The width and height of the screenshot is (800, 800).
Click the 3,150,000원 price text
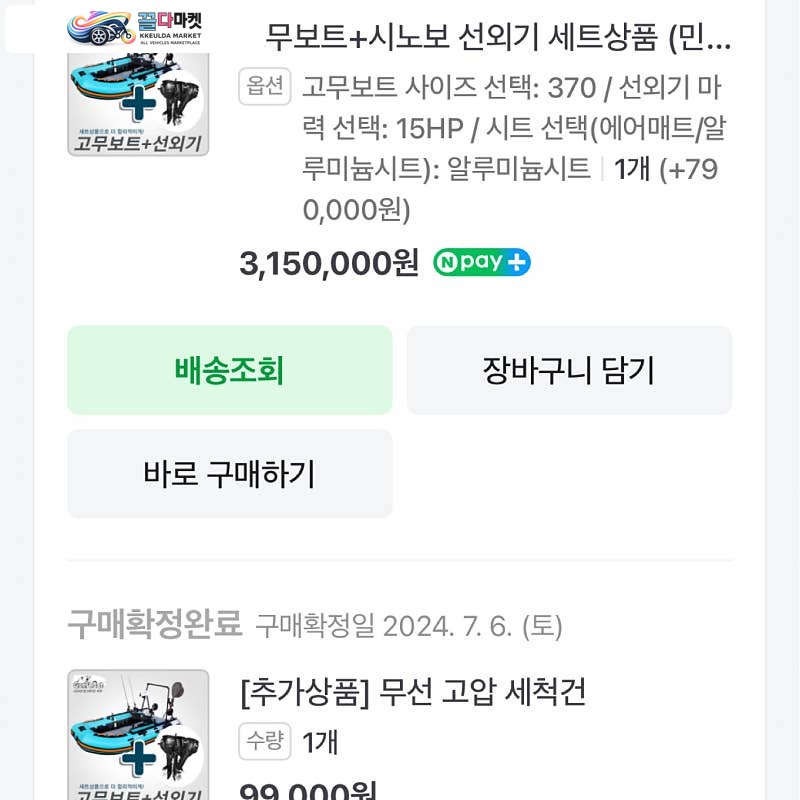tap(329, 263)
